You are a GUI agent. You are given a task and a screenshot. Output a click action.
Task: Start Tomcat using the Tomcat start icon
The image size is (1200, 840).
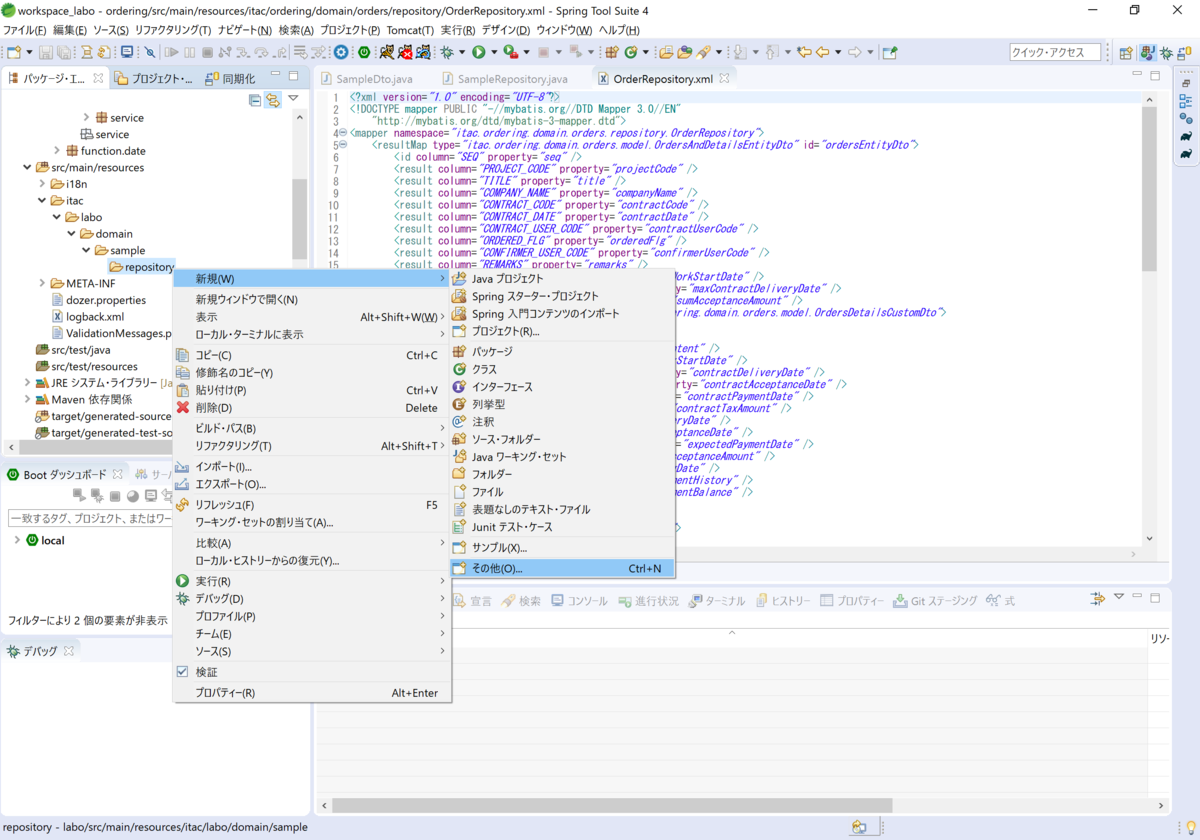click(388, 52)
